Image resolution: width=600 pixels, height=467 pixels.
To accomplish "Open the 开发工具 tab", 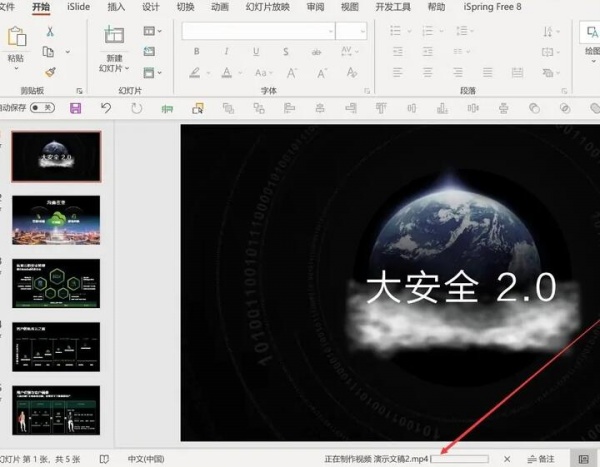I will [393, 7].
